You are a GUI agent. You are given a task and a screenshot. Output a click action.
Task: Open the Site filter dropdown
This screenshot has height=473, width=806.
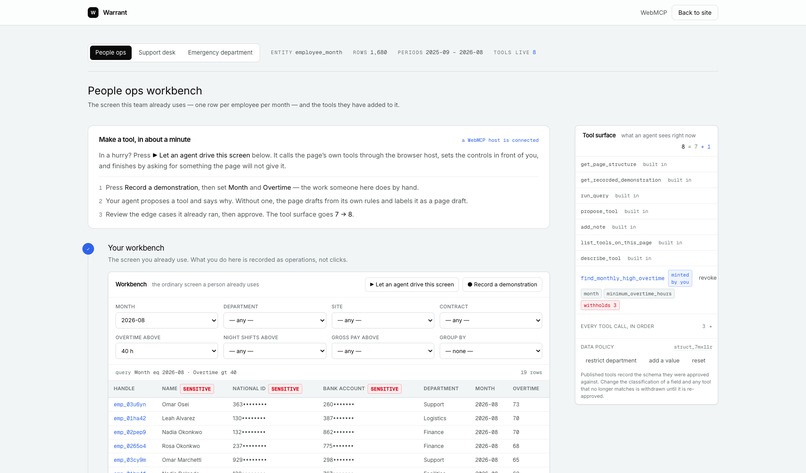point(383,320)
